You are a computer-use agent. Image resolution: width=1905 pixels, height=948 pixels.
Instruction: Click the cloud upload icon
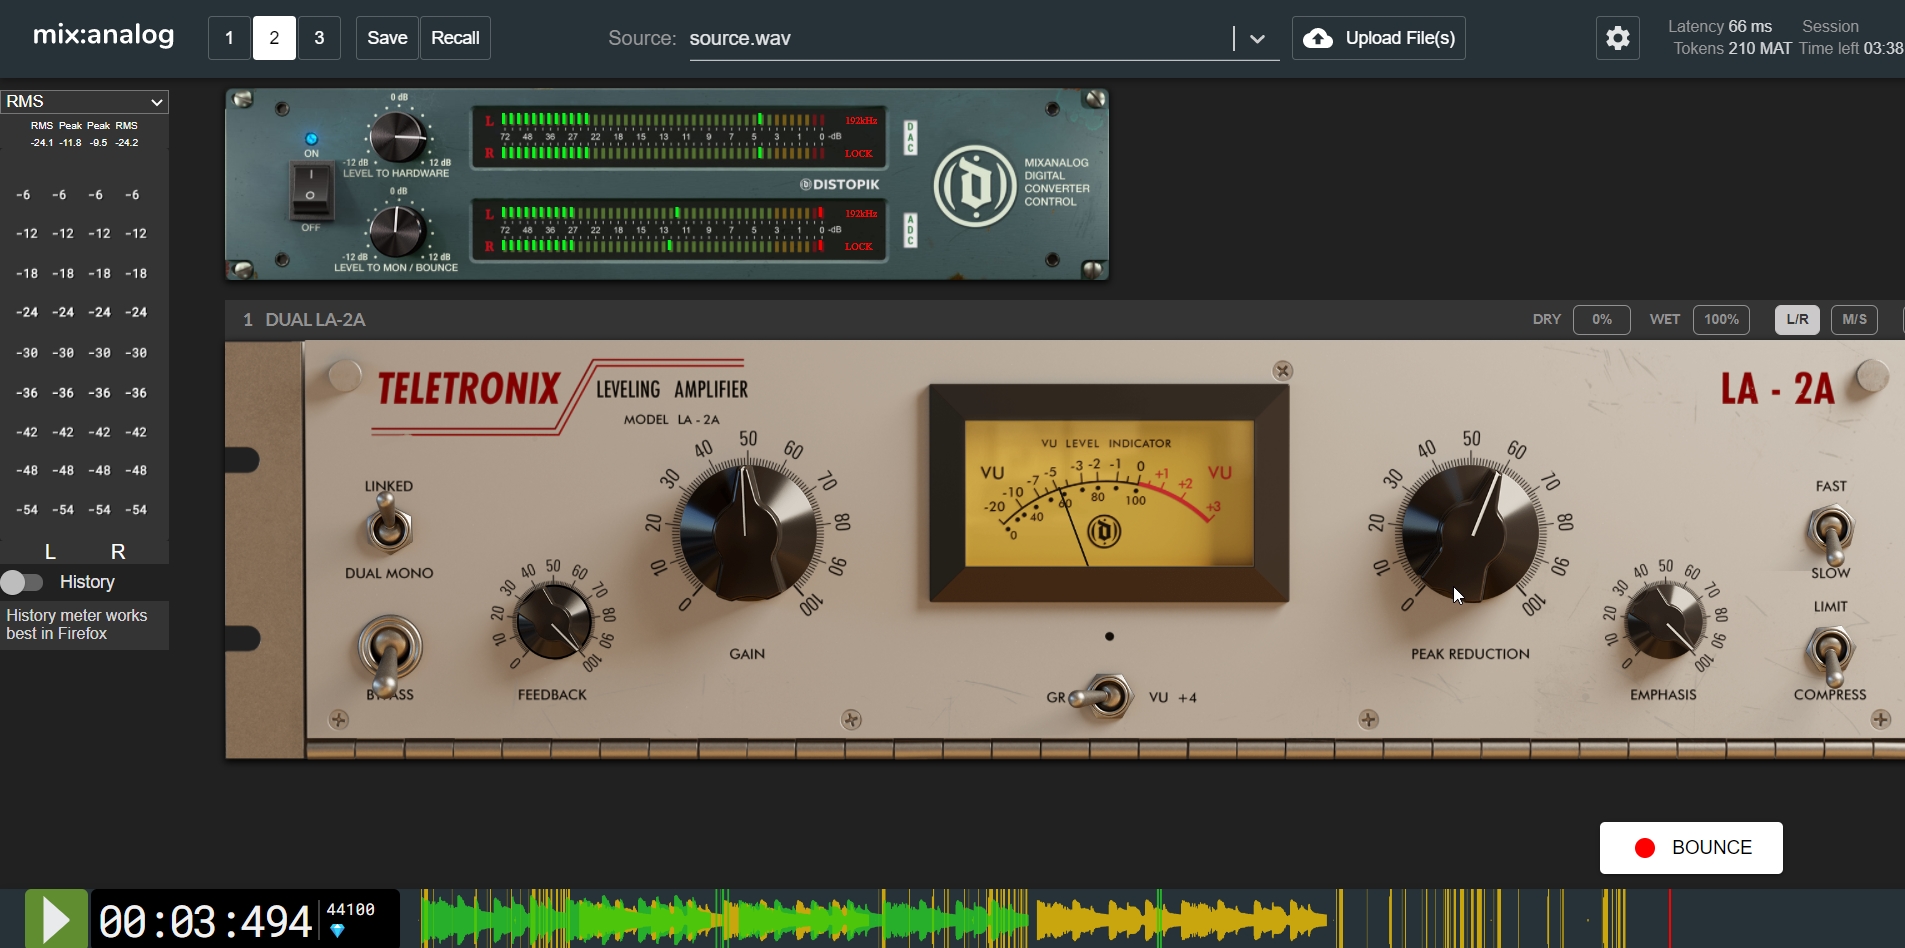click(x=1318, y=39)
